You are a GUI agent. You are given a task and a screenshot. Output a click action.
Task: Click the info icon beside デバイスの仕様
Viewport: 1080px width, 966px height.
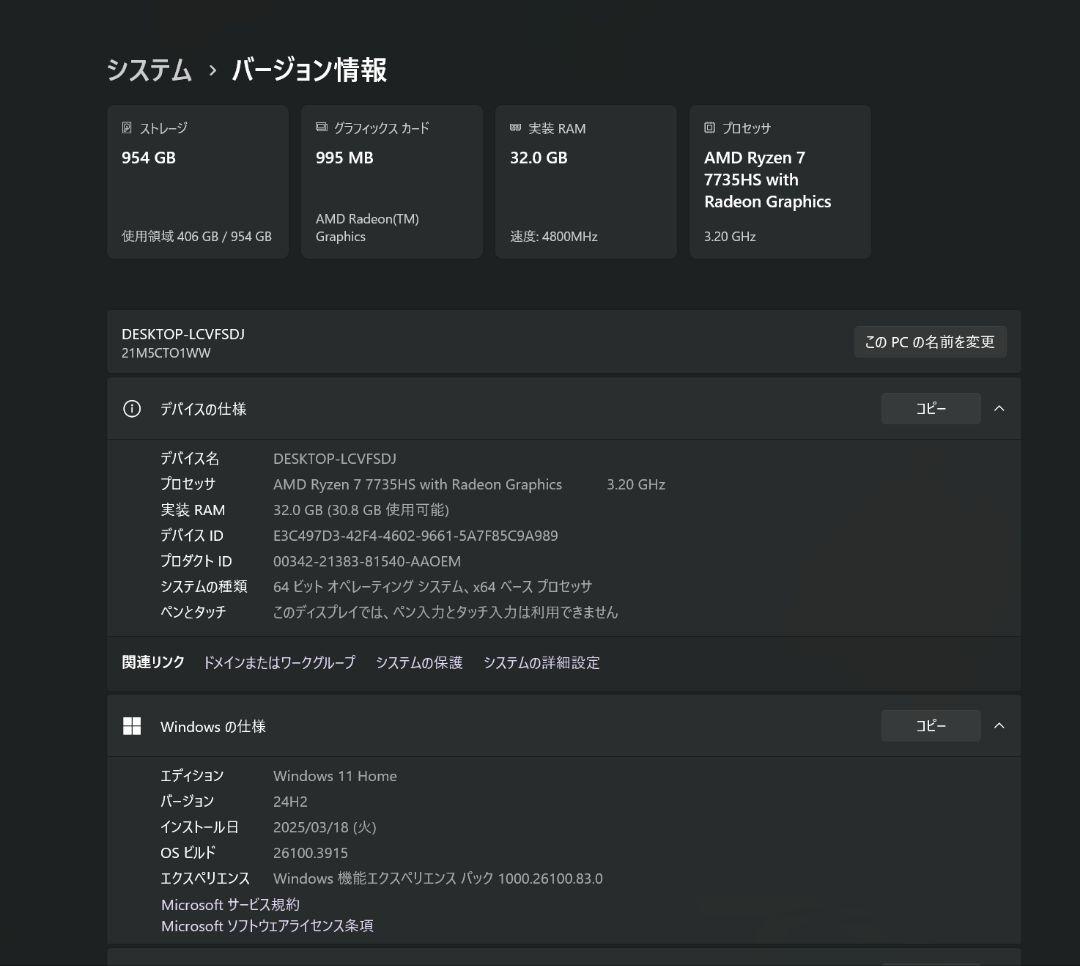coord(131,408)
